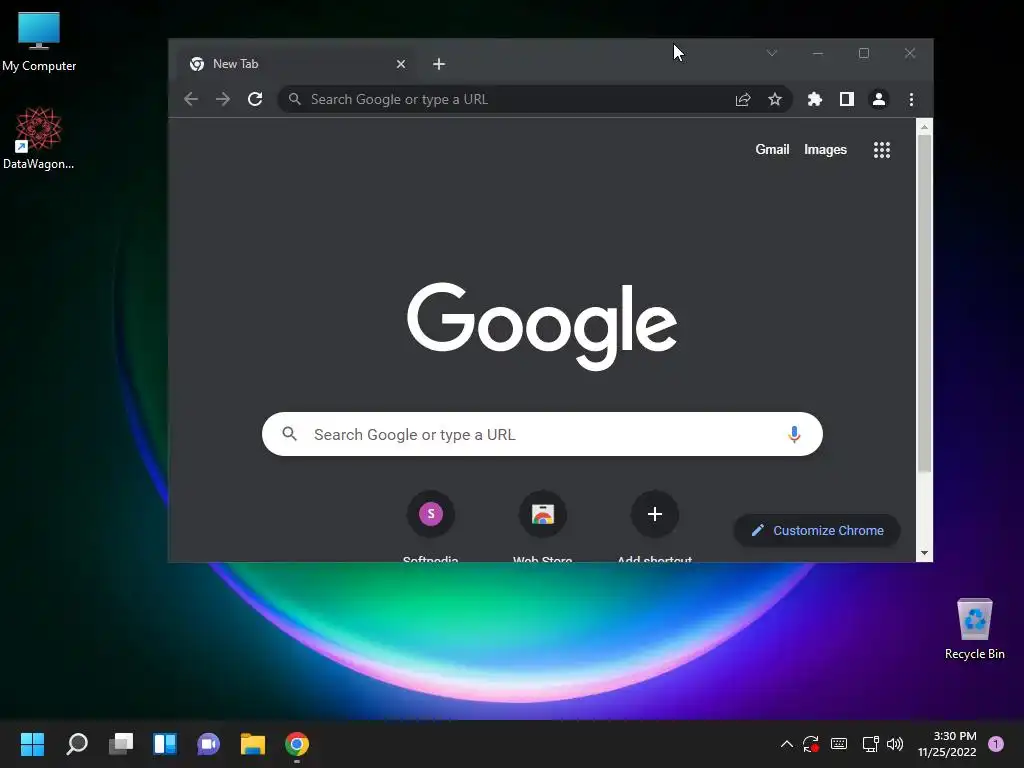
Task: Reload the page in Chrome
Action: 255,99
